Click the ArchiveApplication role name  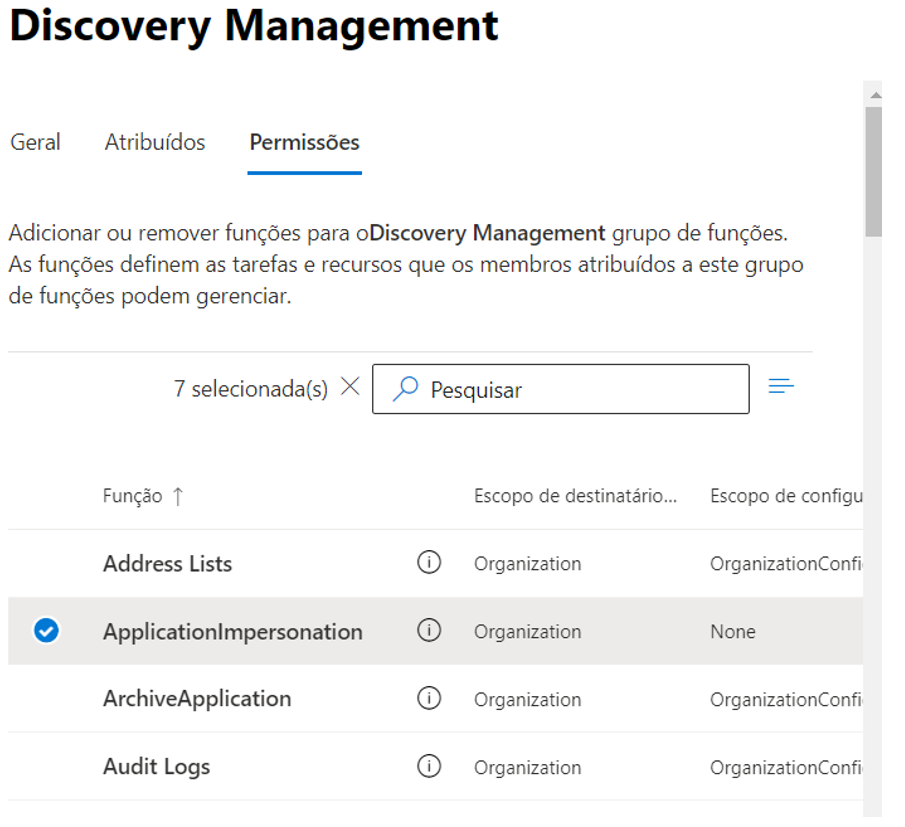coord(197,699)
